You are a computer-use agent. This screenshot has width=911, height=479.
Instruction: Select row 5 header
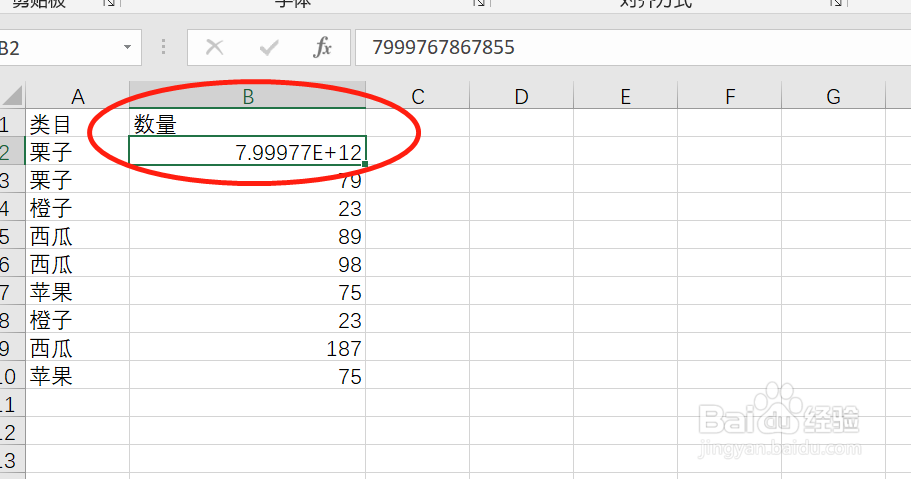pos(12,235)
